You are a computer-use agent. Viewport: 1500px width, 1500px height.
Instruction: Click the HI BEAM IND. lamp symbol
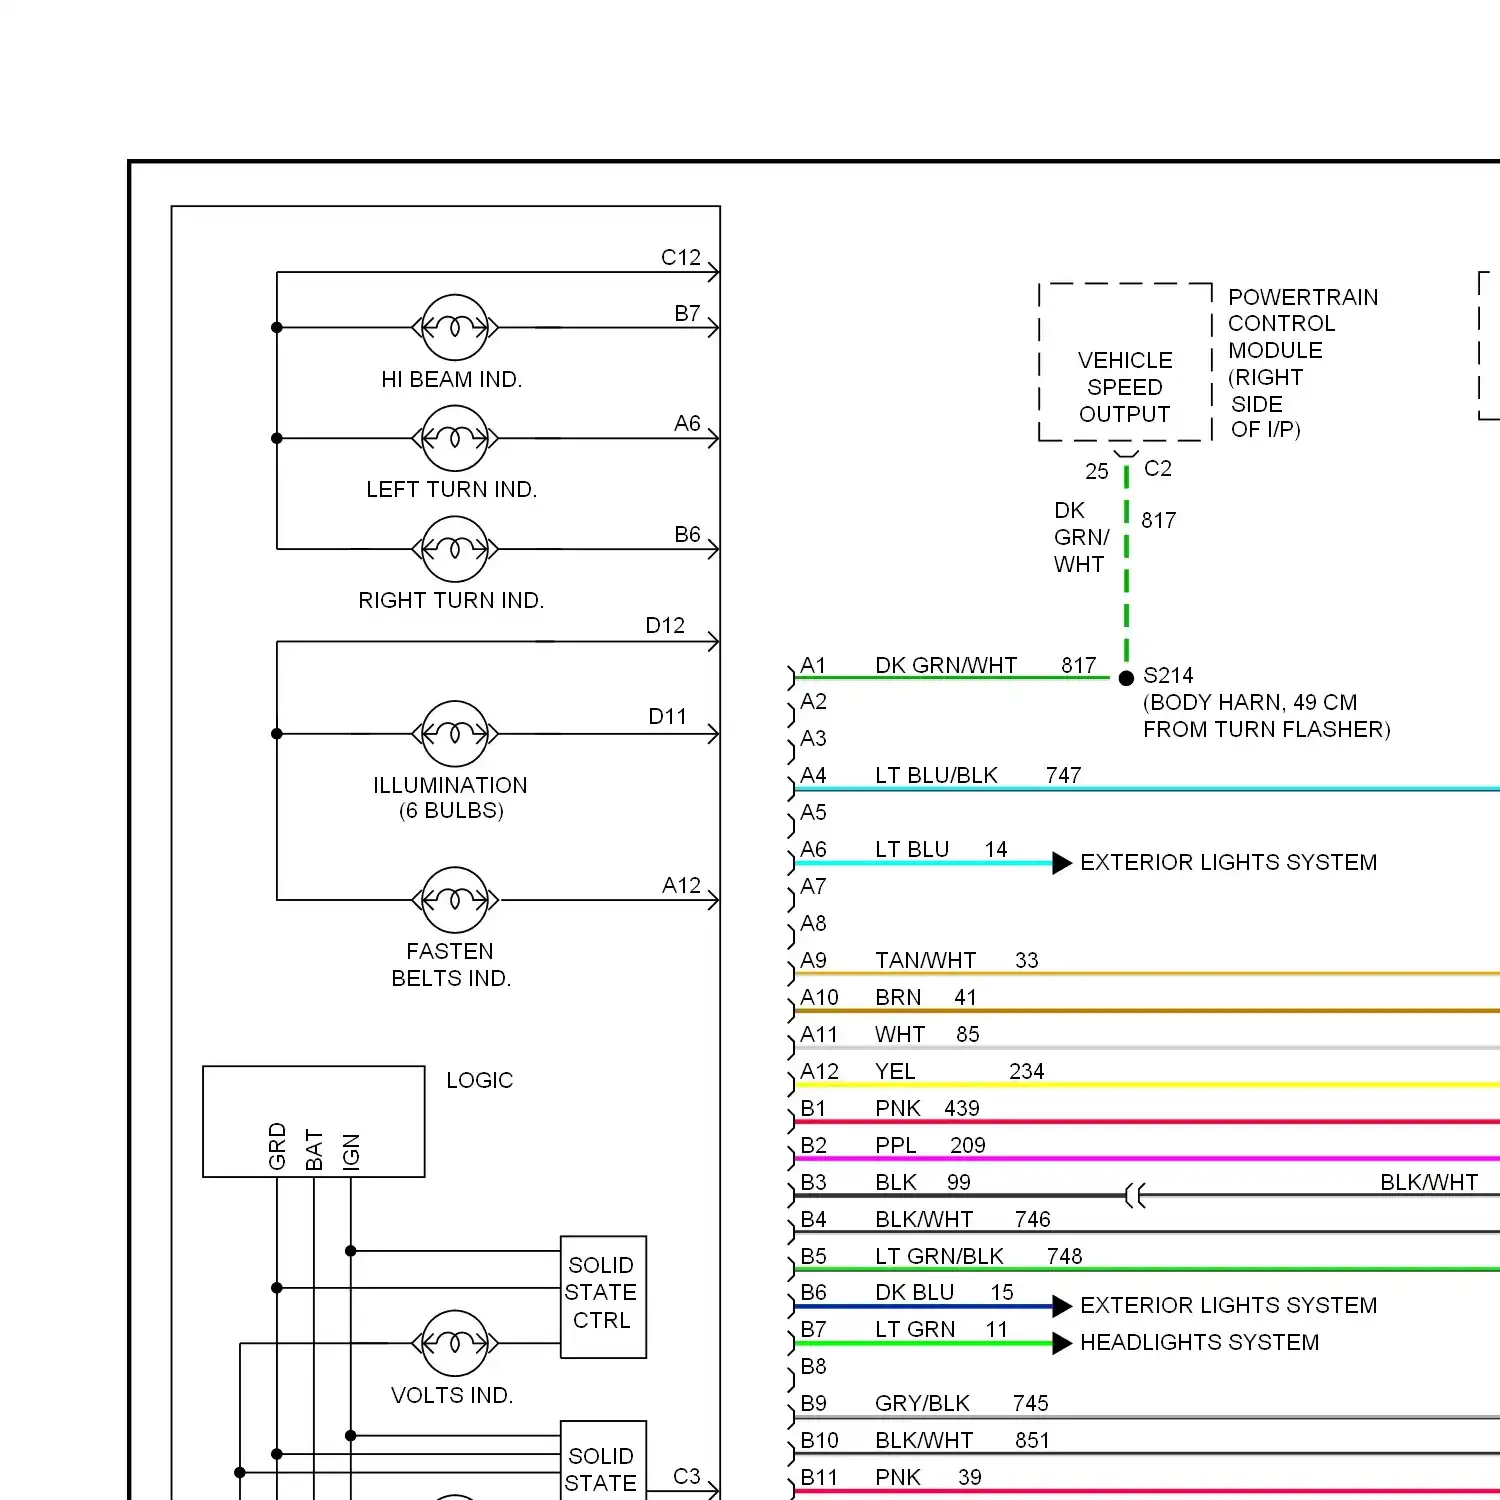(x=455, y=327)
